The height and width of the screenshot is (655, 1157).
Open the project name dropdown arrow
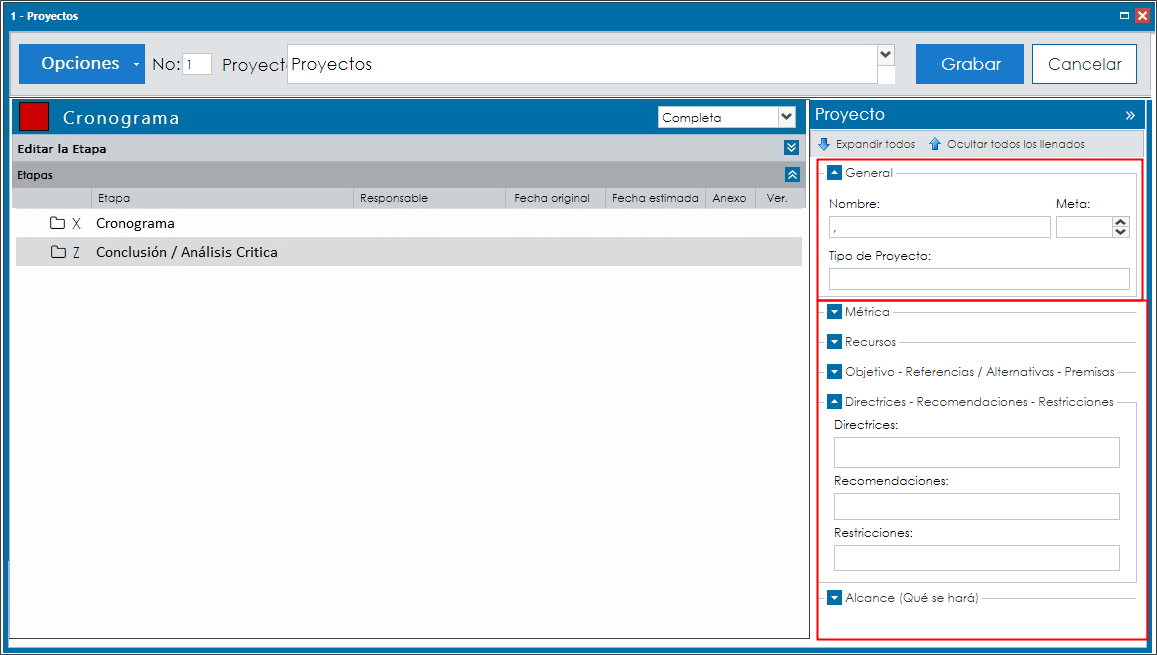[885, 55]
